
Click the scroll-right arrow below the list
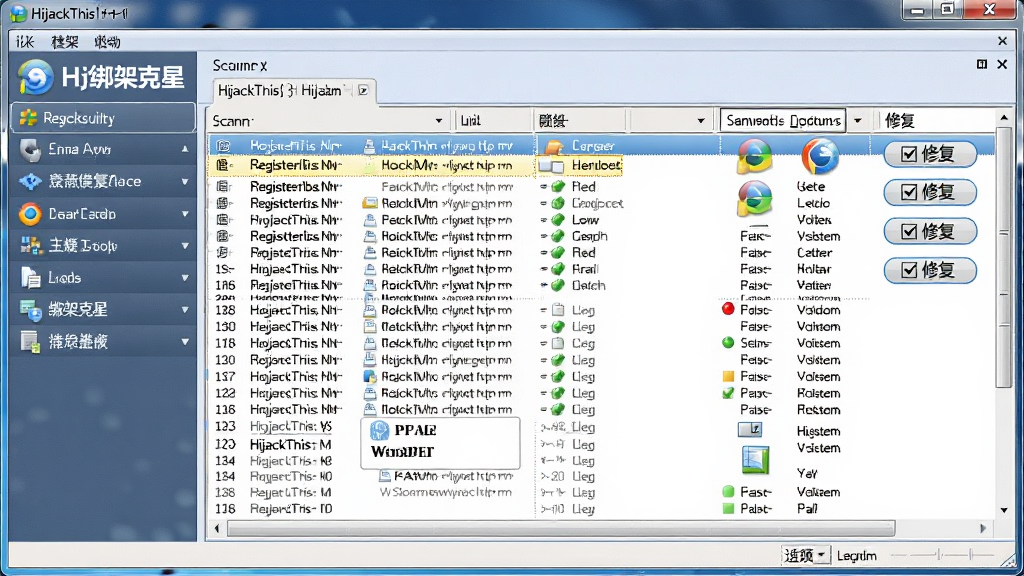pyautogui.click(x=983, y=528)
